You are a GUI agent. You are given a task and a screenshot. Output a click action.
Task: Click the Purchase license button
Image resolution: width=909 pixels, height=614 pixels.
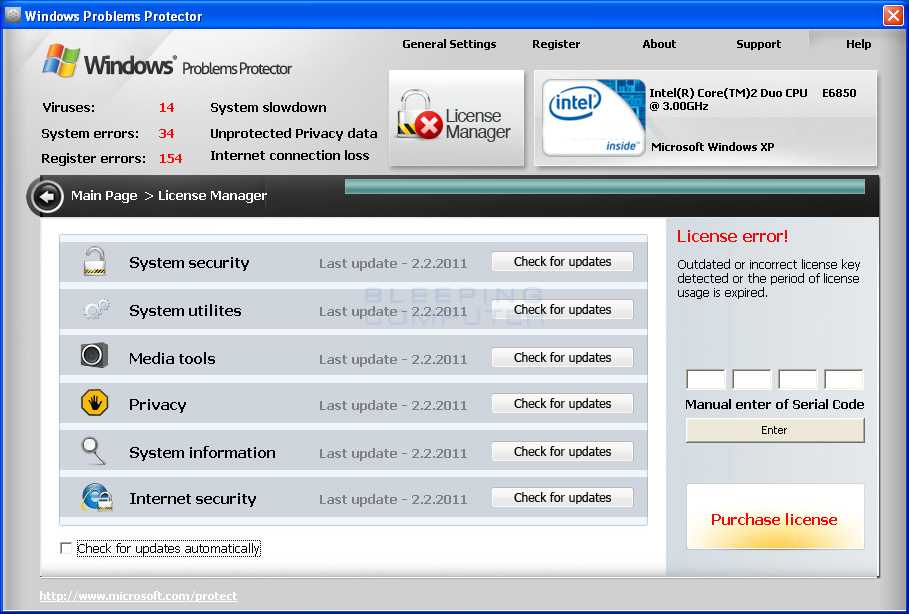coord(774,519)
